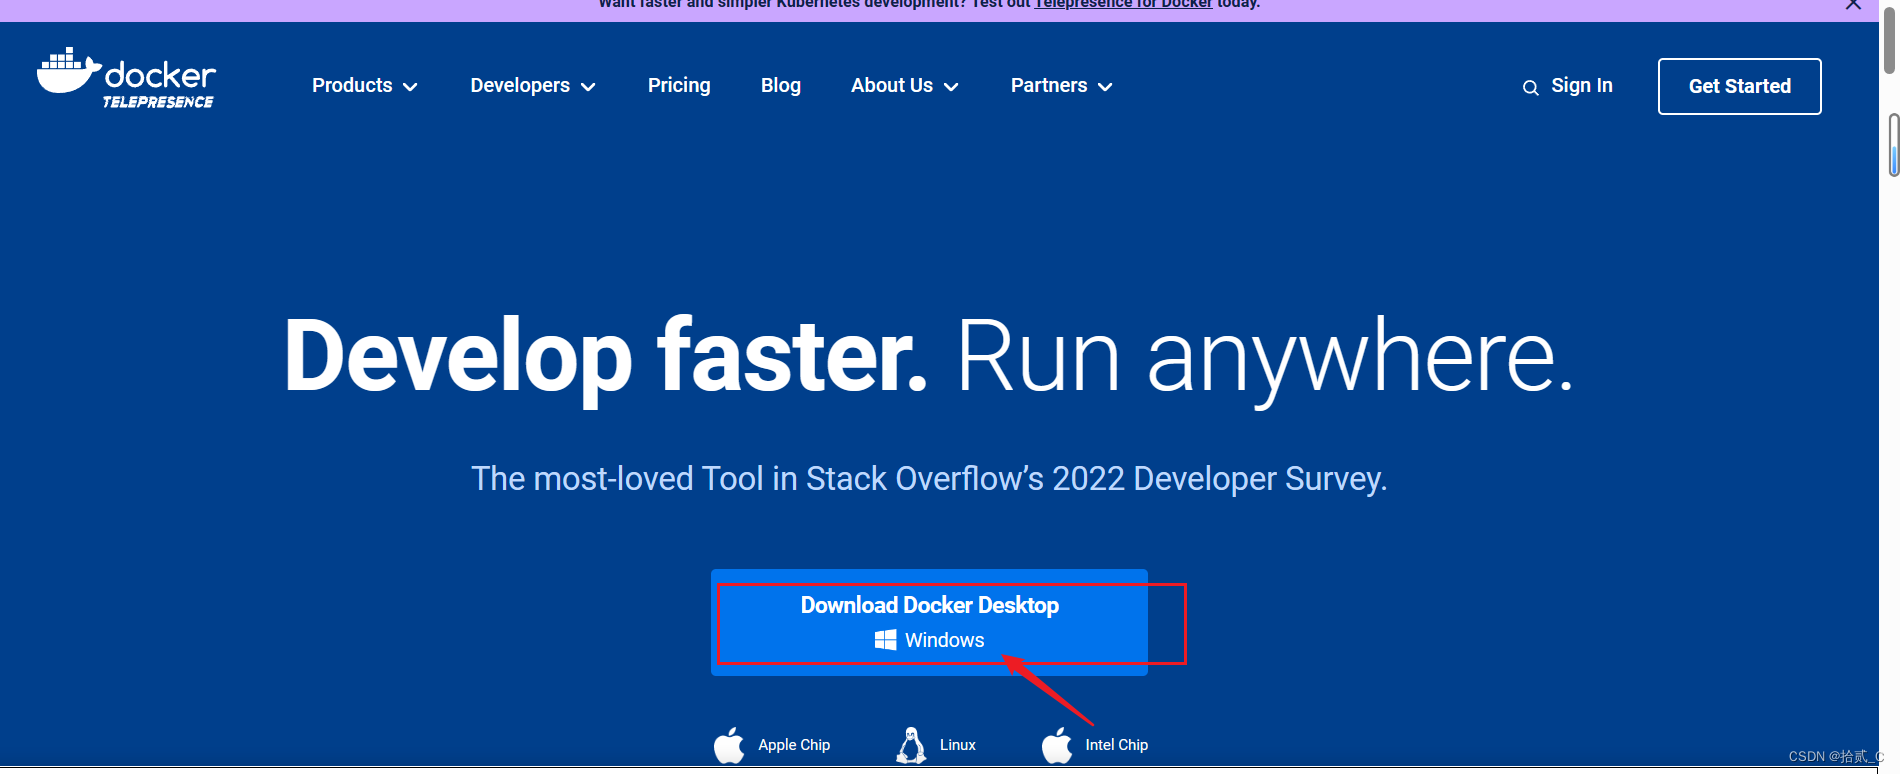The width and height of the screenshot is (1900, 774).
Task: Click the Windows logo in download button
Action: click(x=885, y=640)
